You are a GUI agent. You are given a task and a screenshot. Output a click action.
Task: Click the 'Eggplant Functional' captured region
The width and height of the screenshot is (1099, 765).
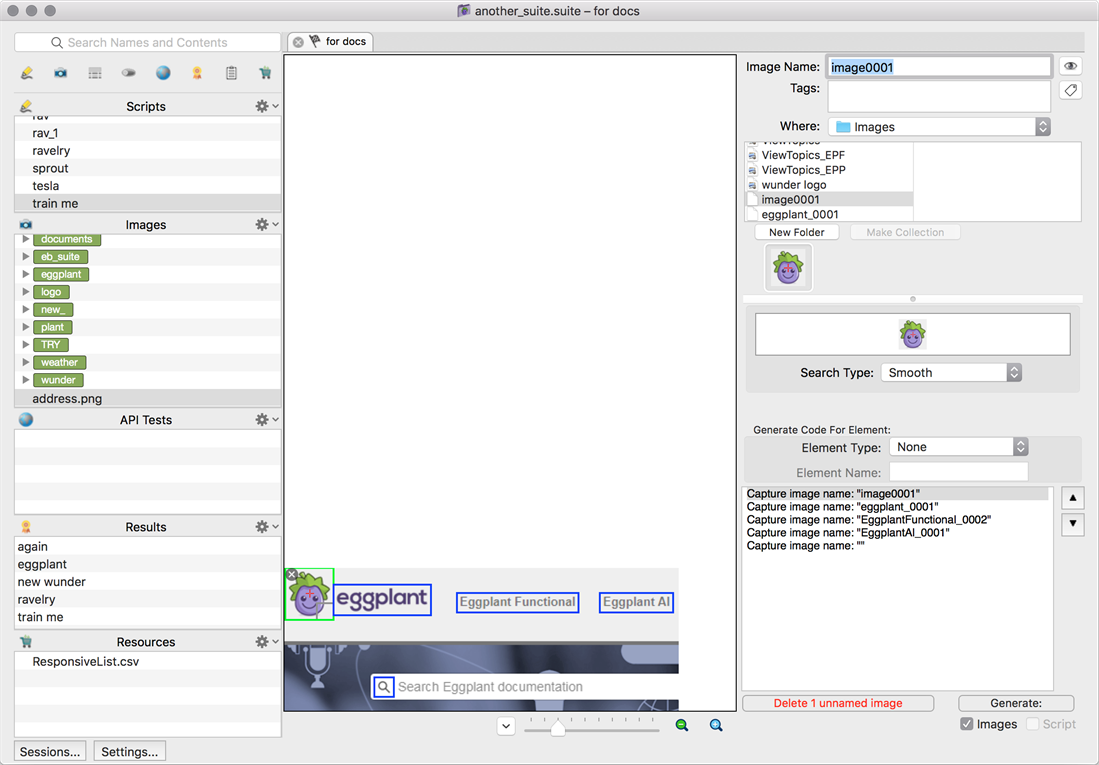click(x=517, y=602)
